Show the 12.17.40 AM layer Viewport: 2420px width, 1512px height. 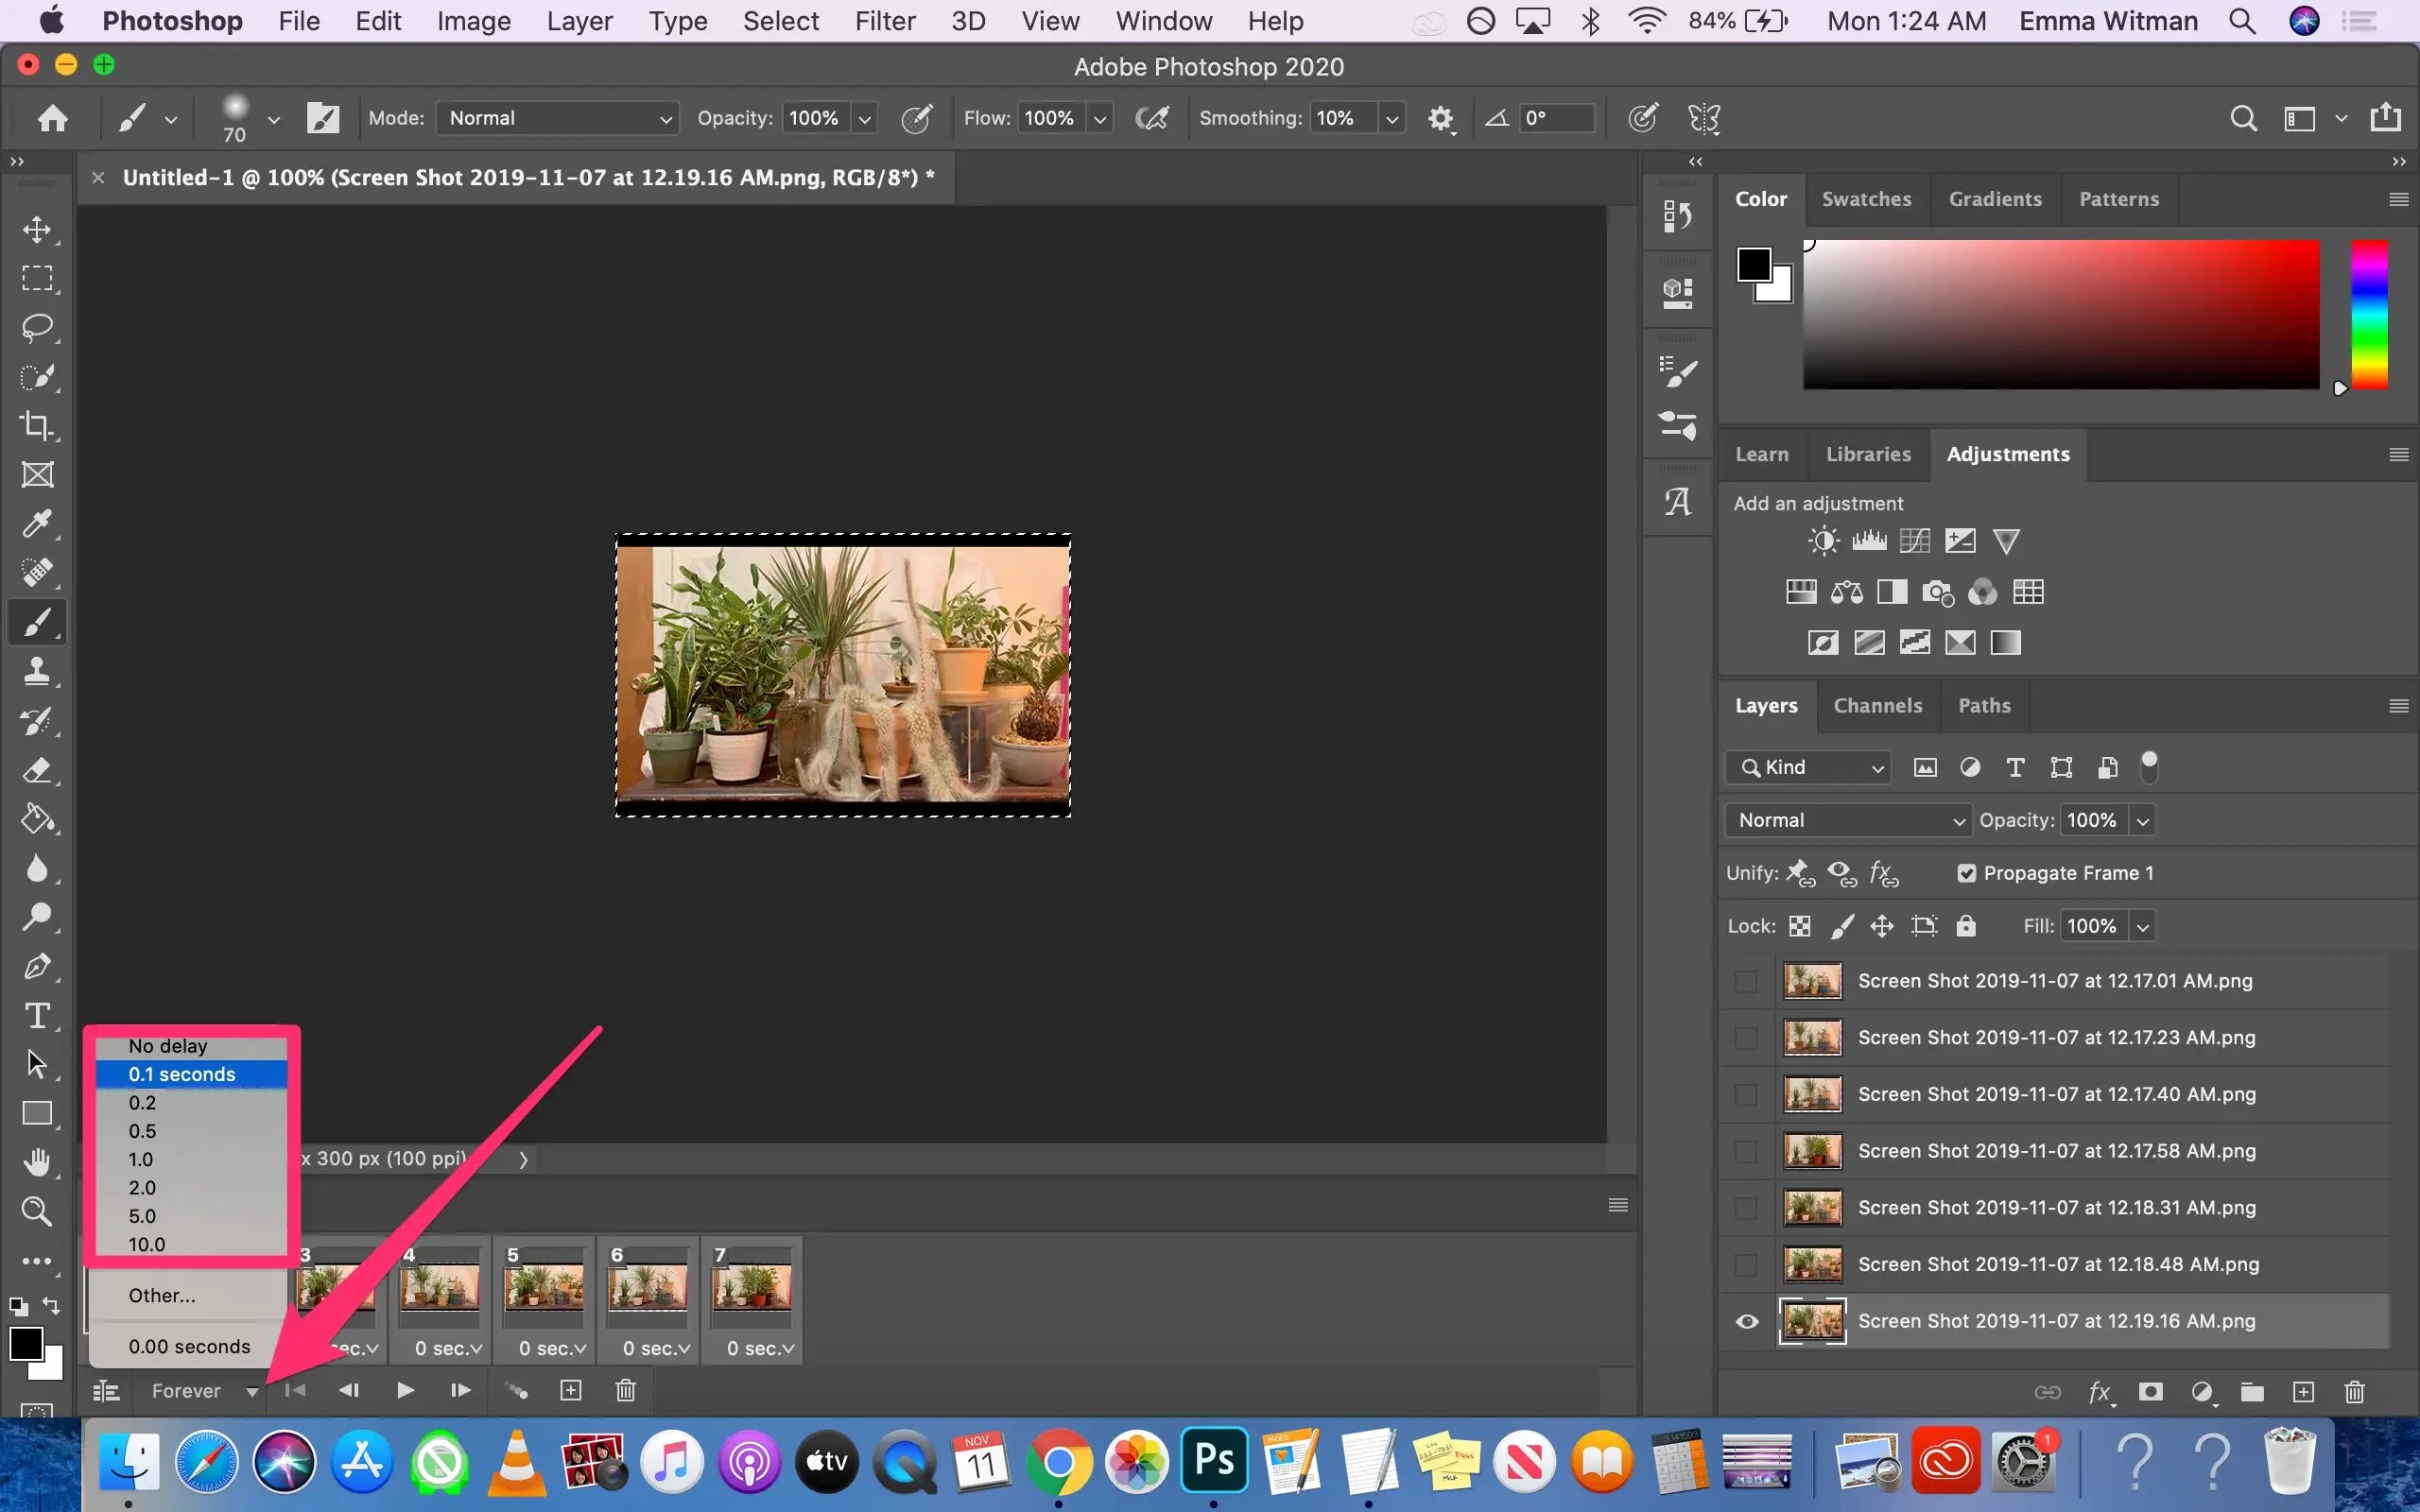pos(1746,1095)
